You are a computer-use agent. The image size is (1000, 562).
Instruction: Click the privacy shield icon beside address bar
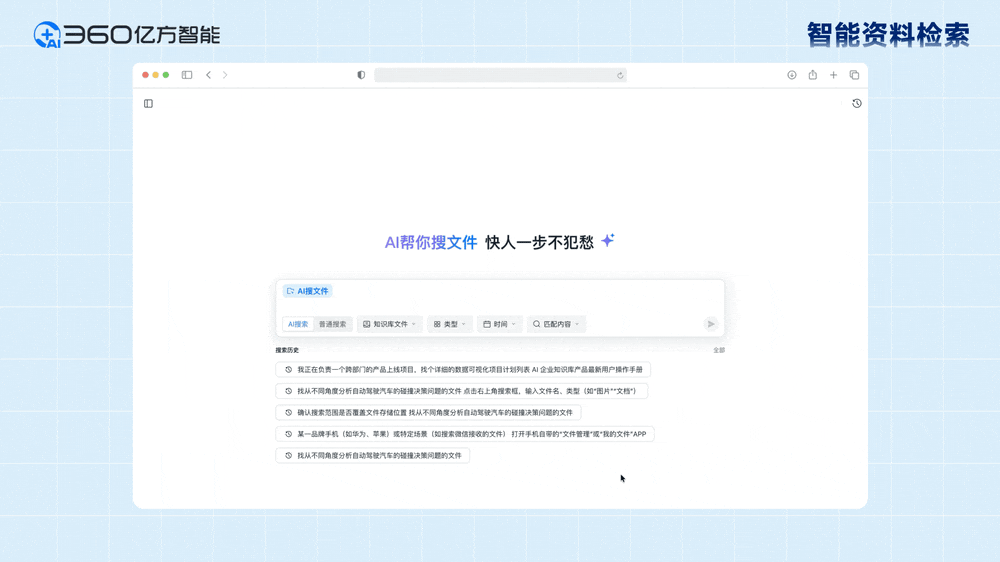click(361, 75)
